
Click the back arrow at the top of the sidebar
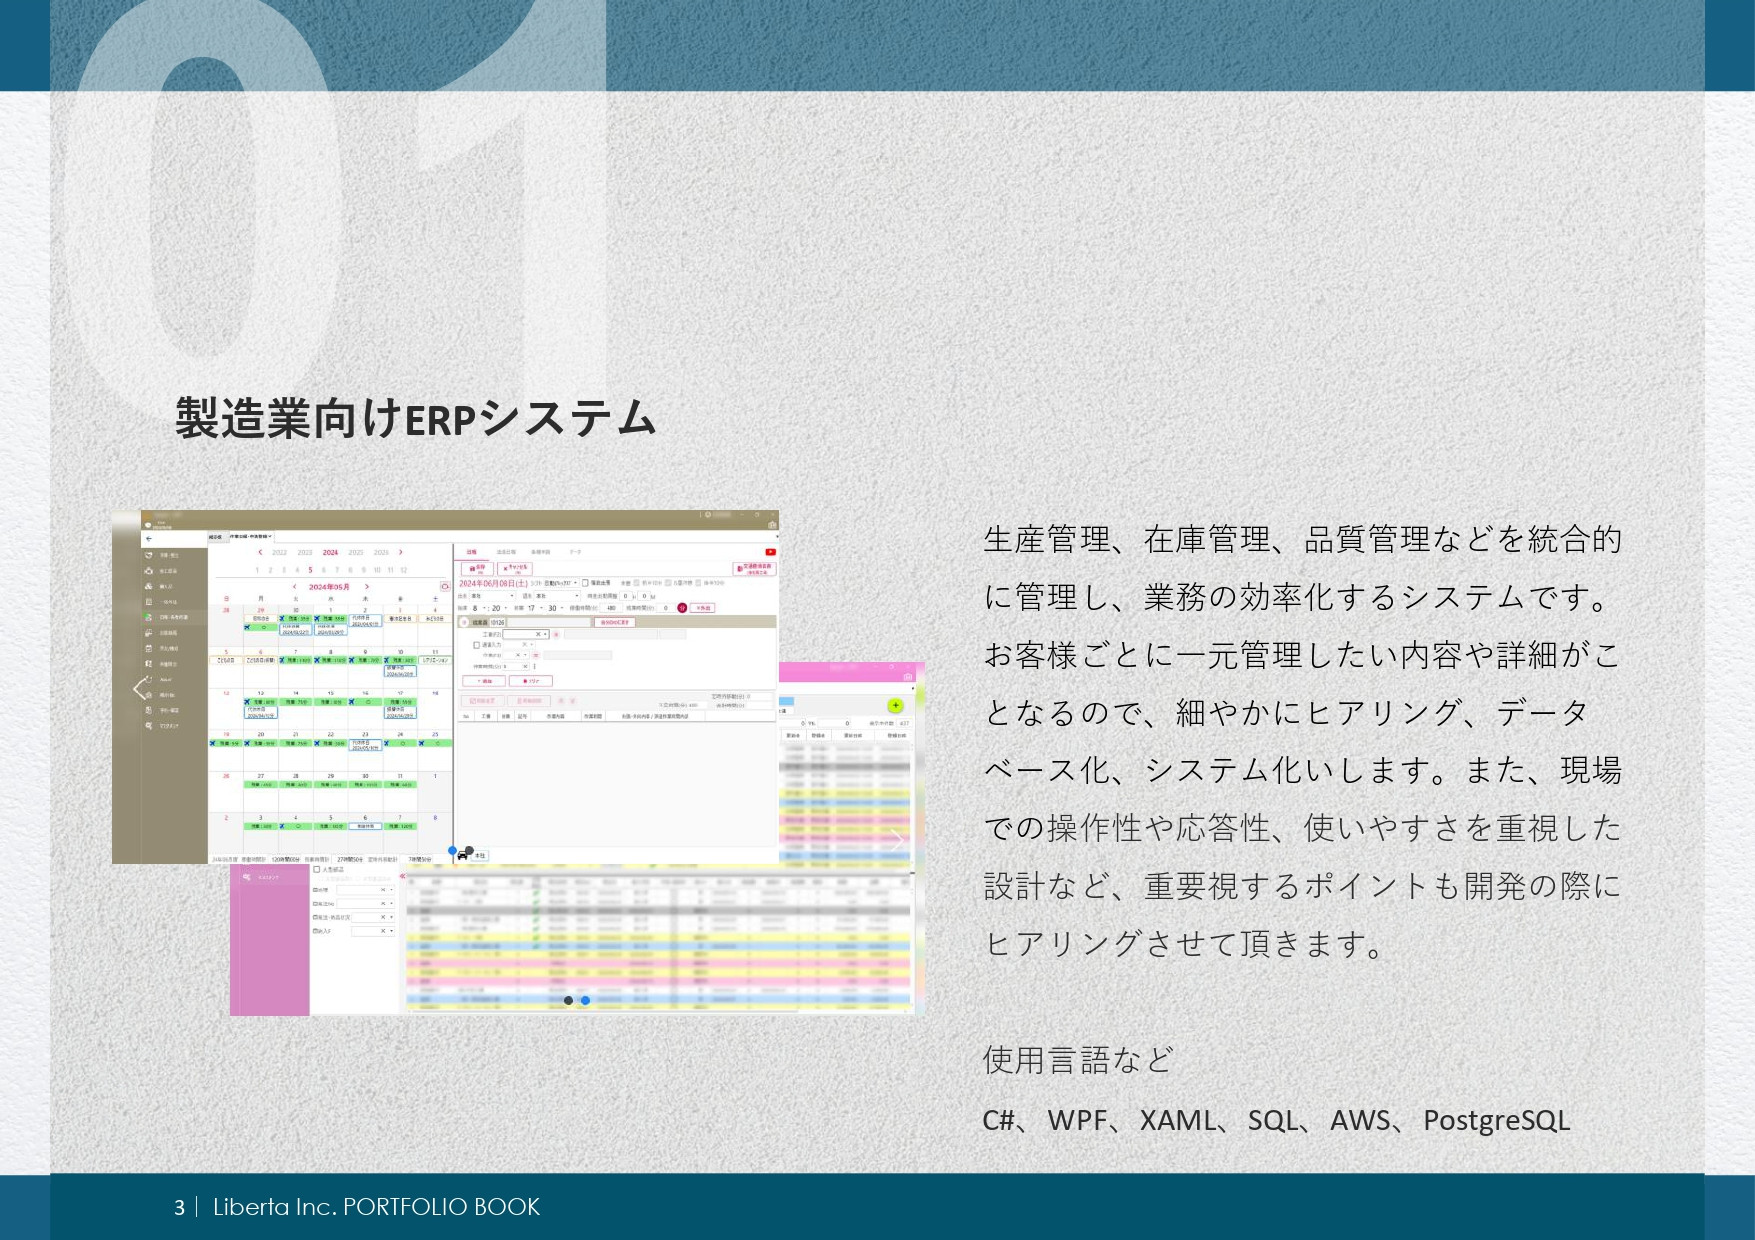[148, 539]
